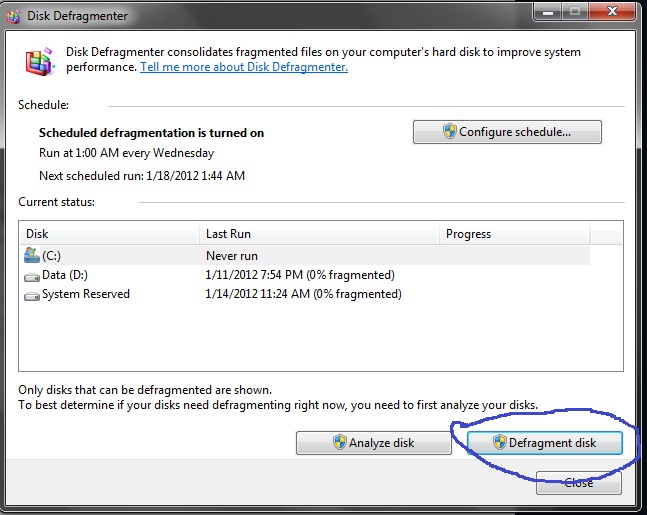This screenshot has height=515, width=647.
Task: Click the disabled maximize window button
Action: [x=575, y=12]
